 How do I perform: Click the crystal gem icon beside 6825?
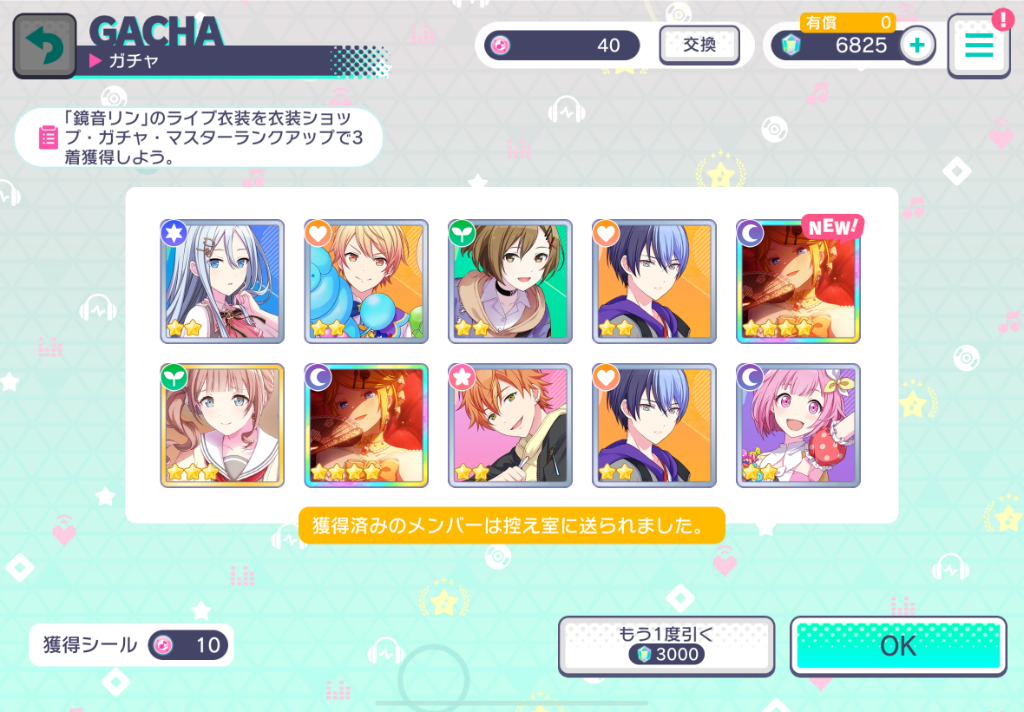point(791,45)
